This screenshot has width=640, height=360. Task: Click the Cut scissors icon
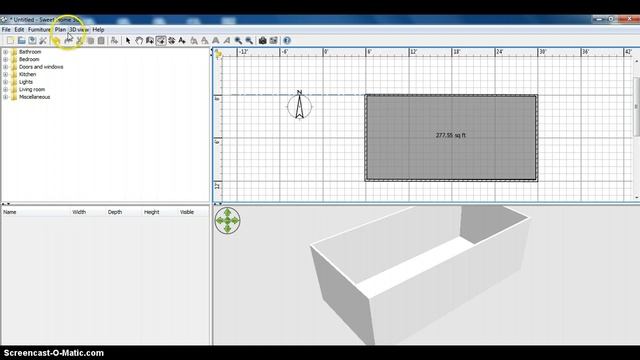click(80, 40)
